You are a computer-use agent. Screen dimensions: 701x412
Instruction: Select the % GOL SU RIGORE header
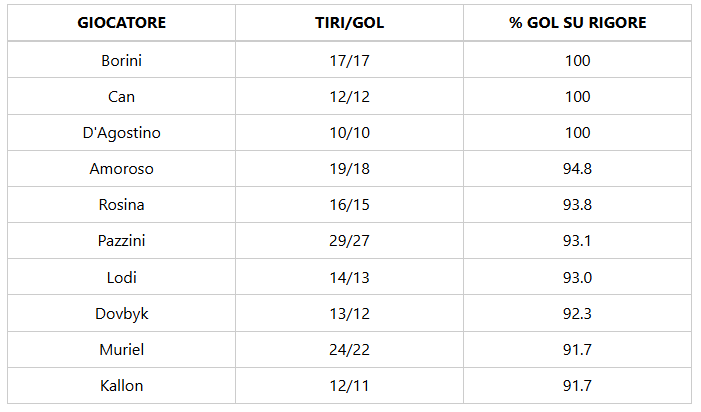(x=577, y=23)
